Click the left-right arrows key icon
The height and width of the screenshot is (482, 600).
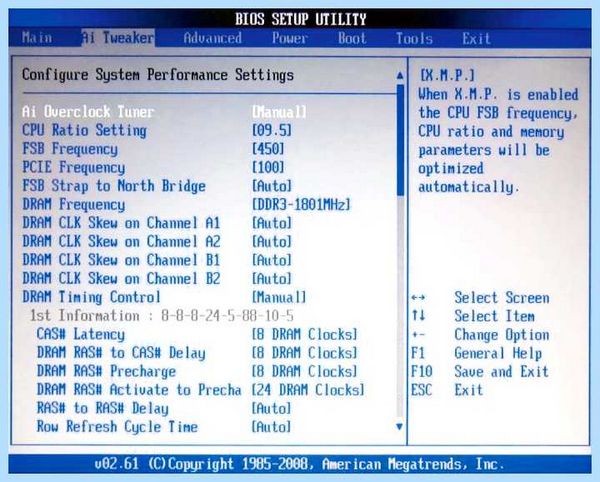(x=418, y=298)
